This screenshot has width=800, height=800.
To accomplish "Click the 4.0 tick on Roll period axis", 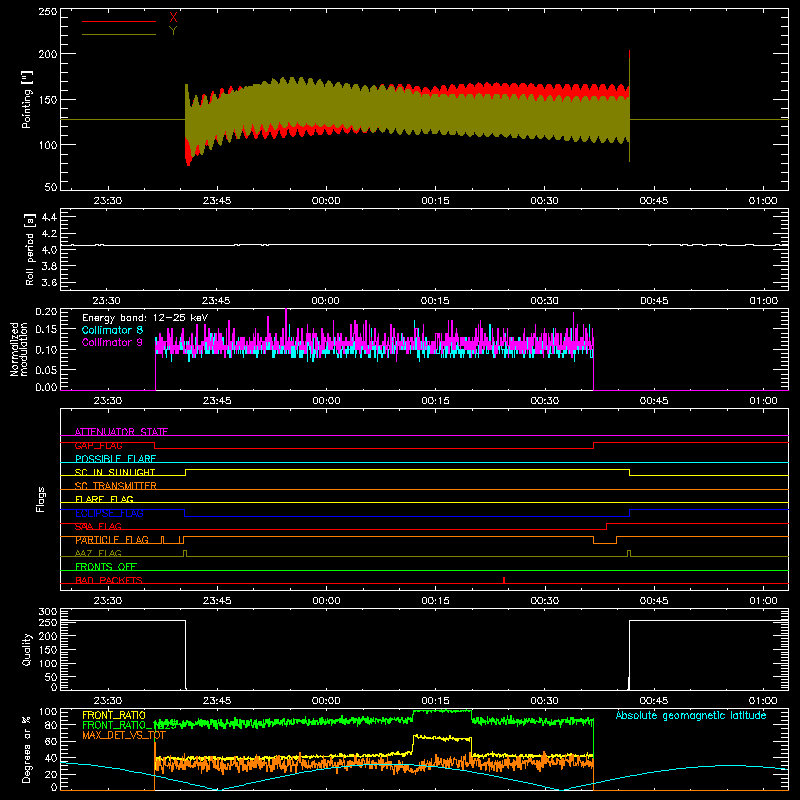I will 49,250.
